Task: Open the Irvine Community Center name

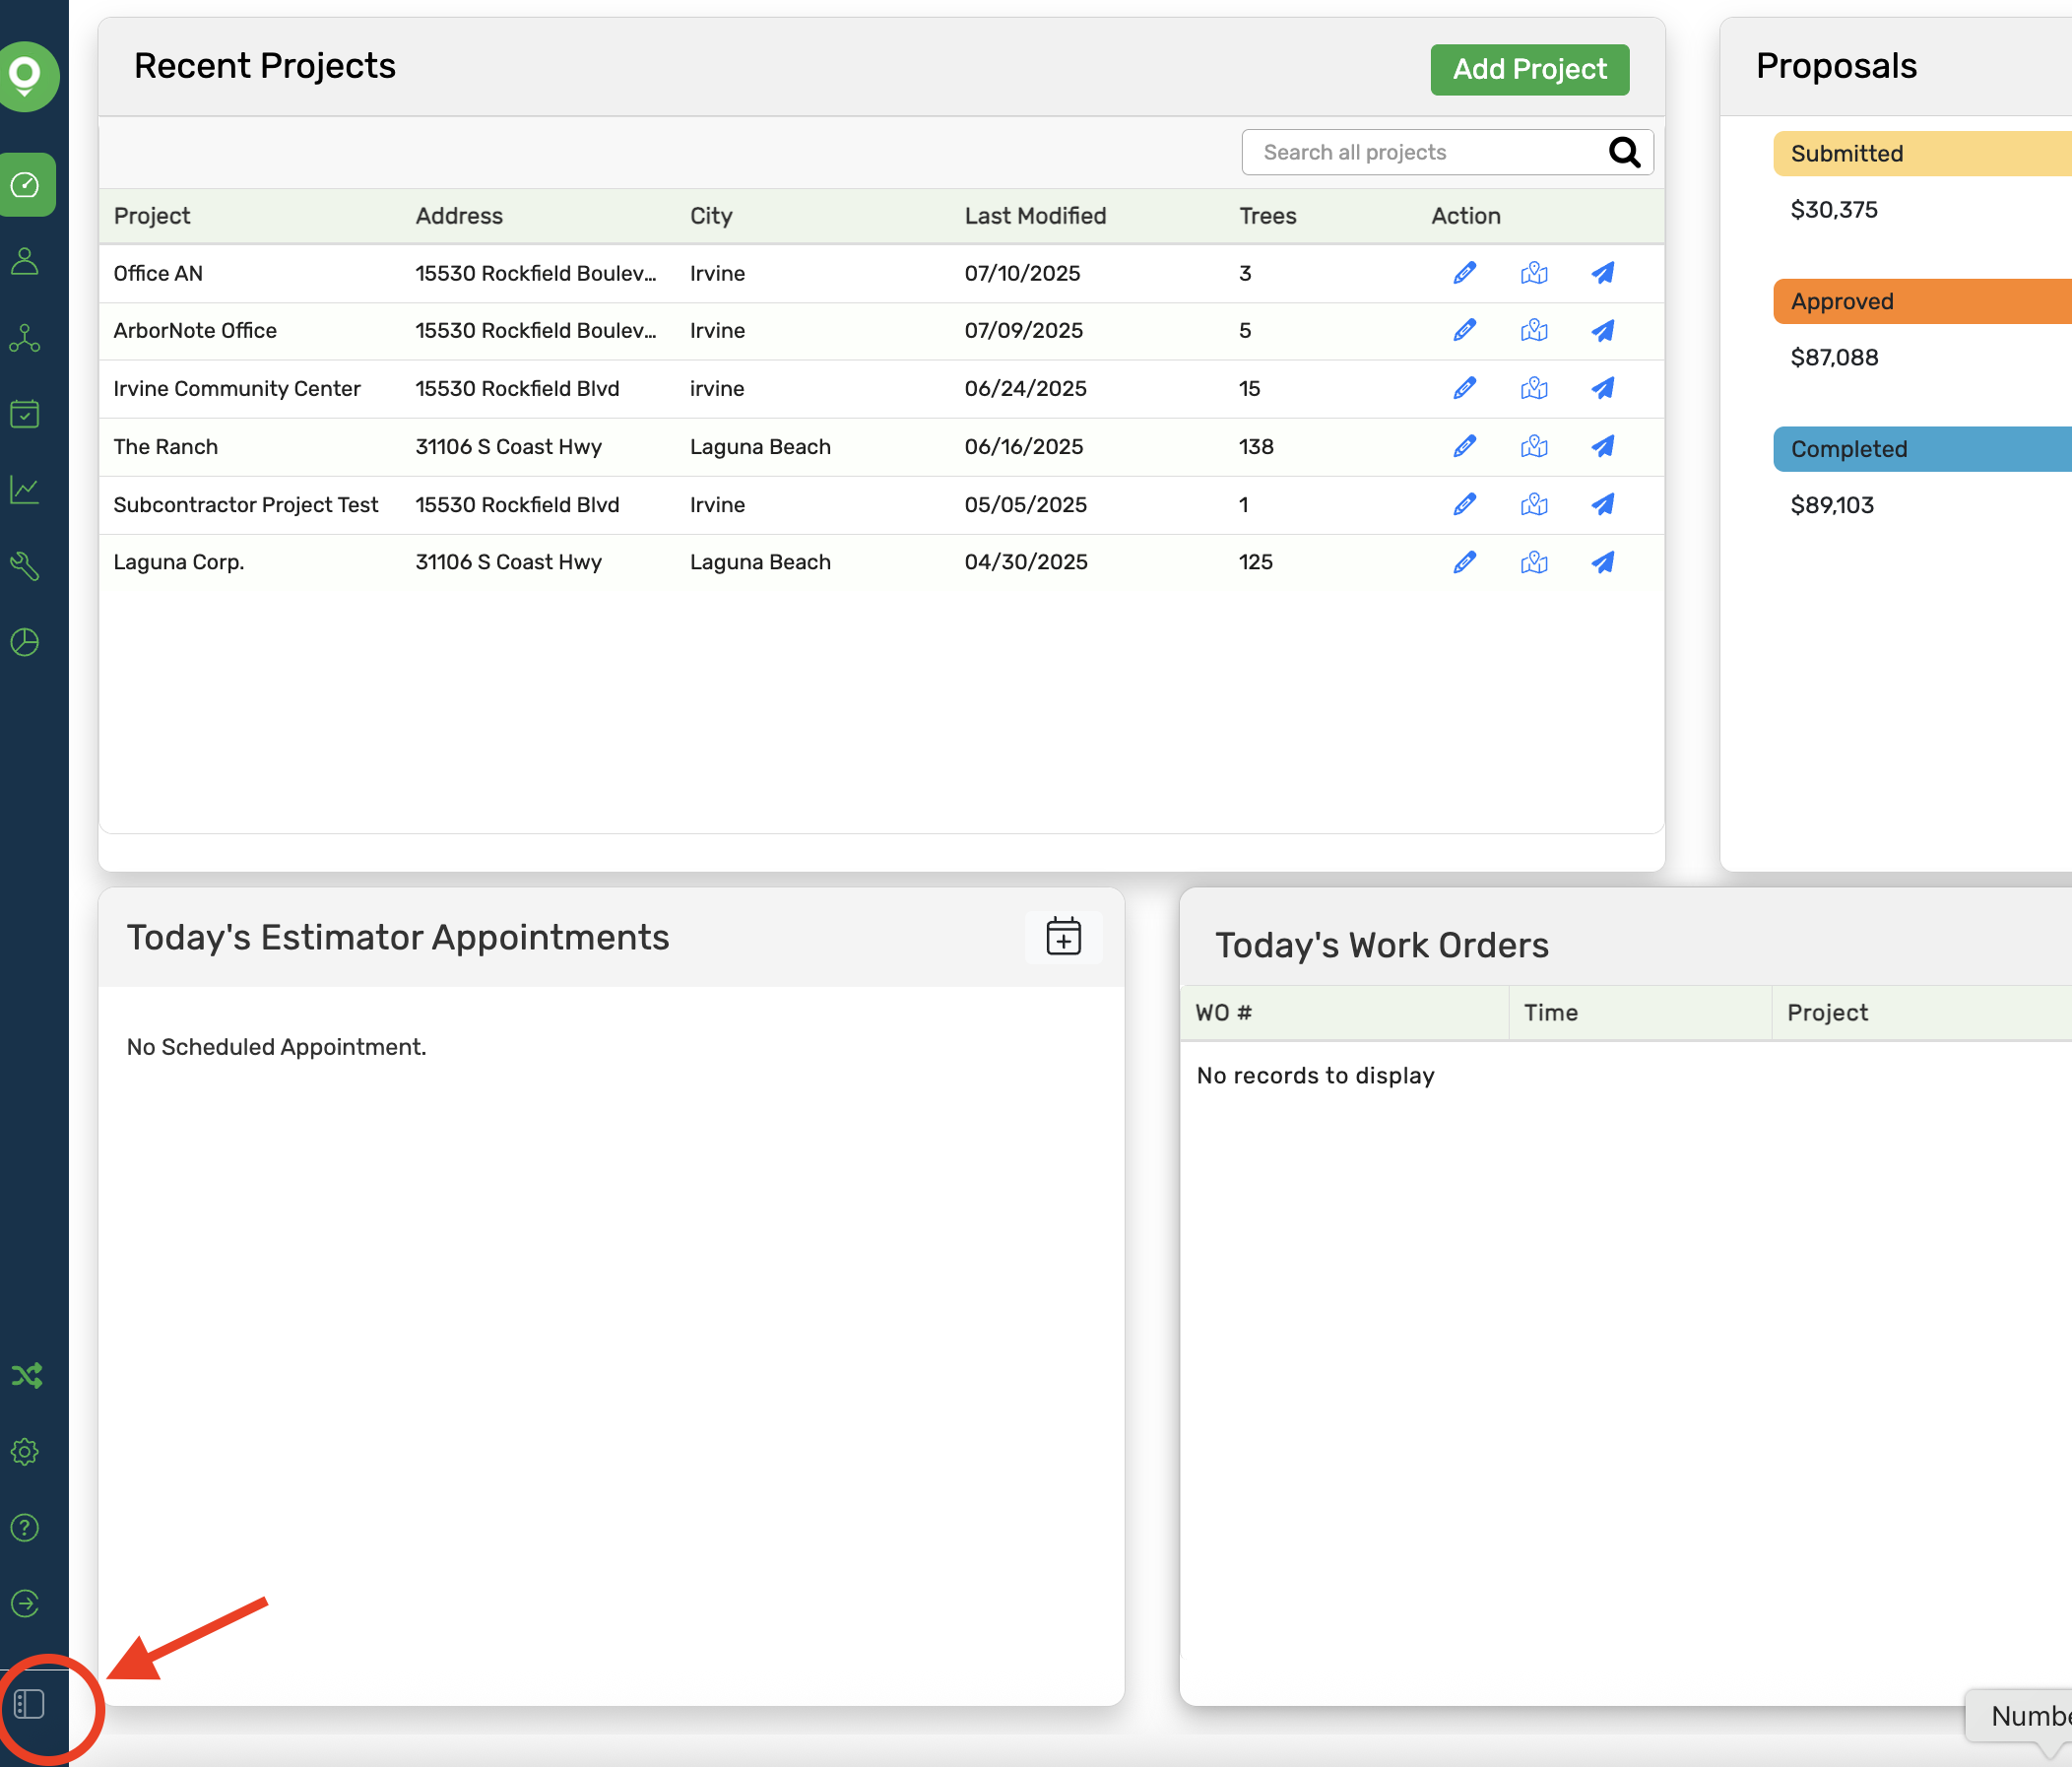Action: click(237, 389)
